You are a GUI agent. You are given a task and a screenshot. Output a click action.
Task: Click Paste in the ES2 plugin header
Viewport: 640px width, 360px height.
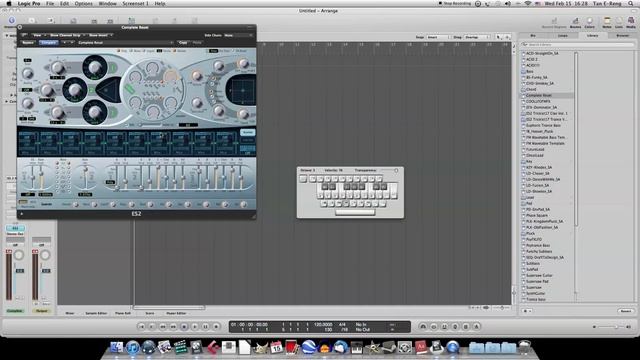coord(197,42)
